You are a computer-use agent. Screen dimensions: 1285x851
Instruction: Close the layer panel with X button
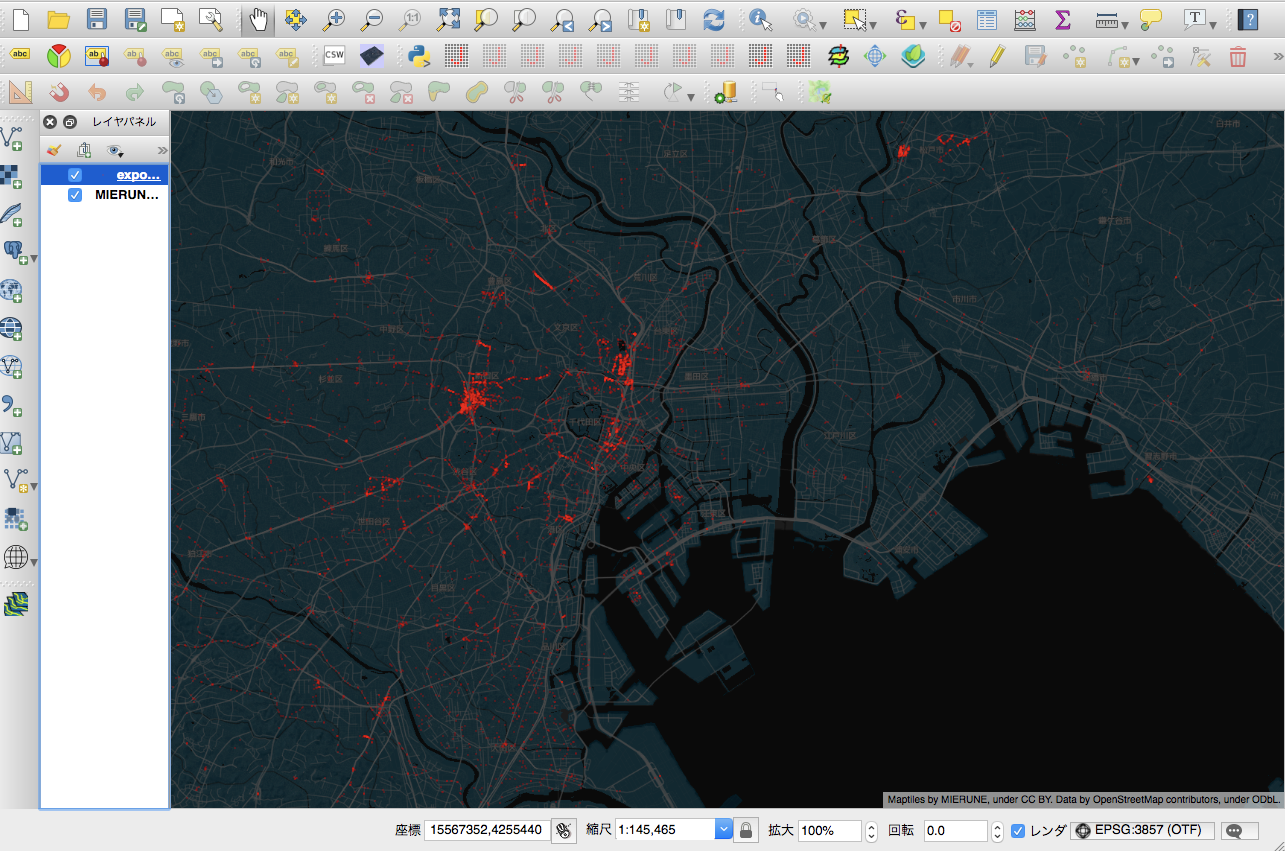pos(50,122)
